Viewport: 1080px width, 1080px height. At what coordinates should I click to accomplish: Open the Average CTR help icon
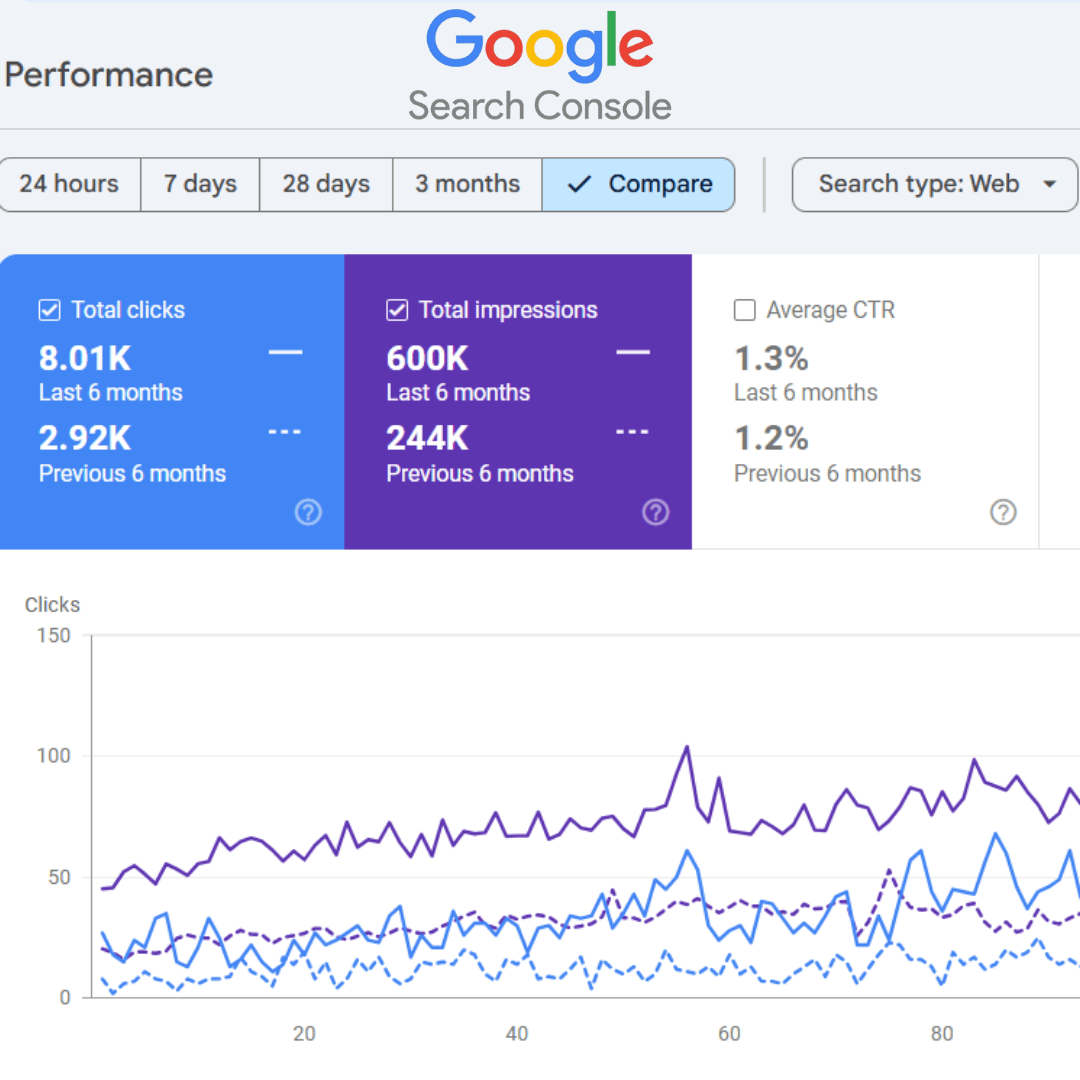(1003, 512)
